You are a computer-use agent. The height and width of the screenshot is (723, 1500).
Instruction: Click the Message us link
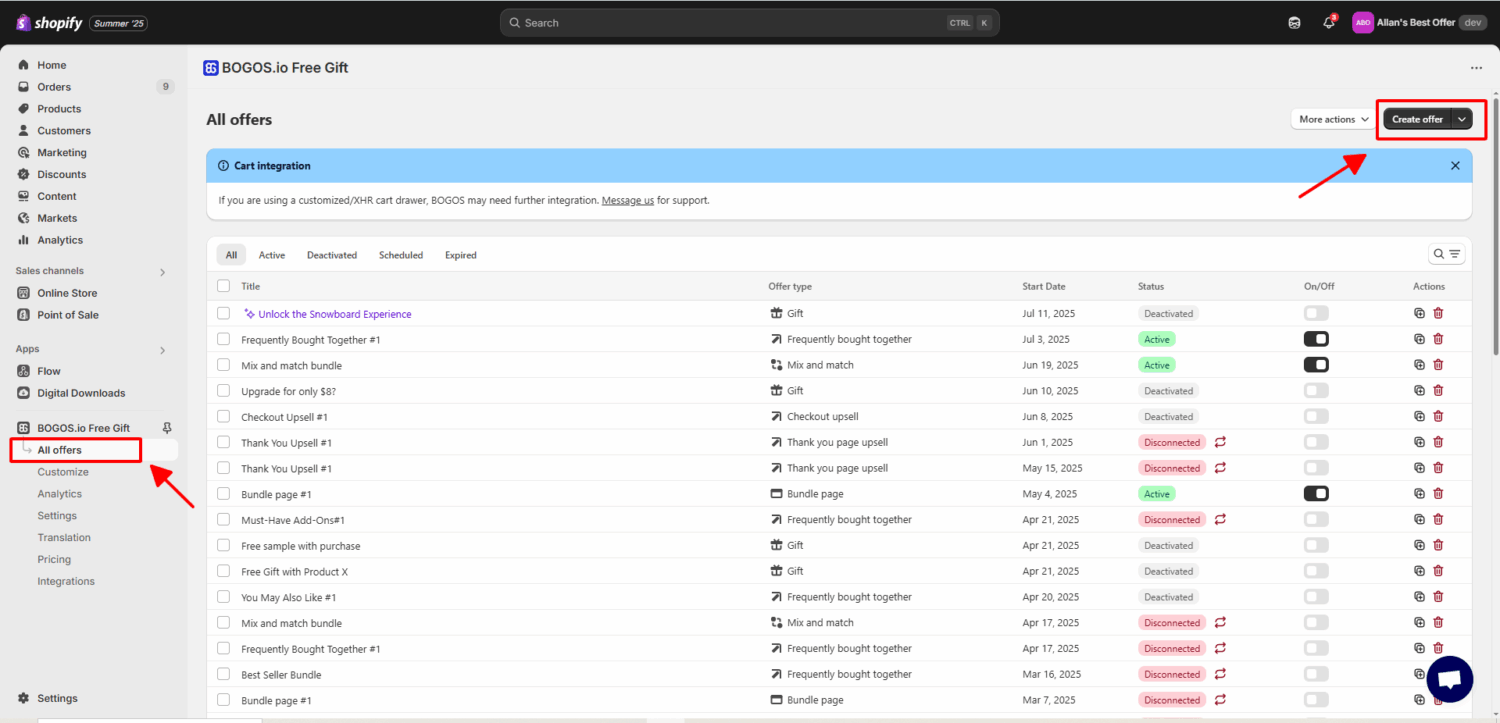click(x=628, y=200)
